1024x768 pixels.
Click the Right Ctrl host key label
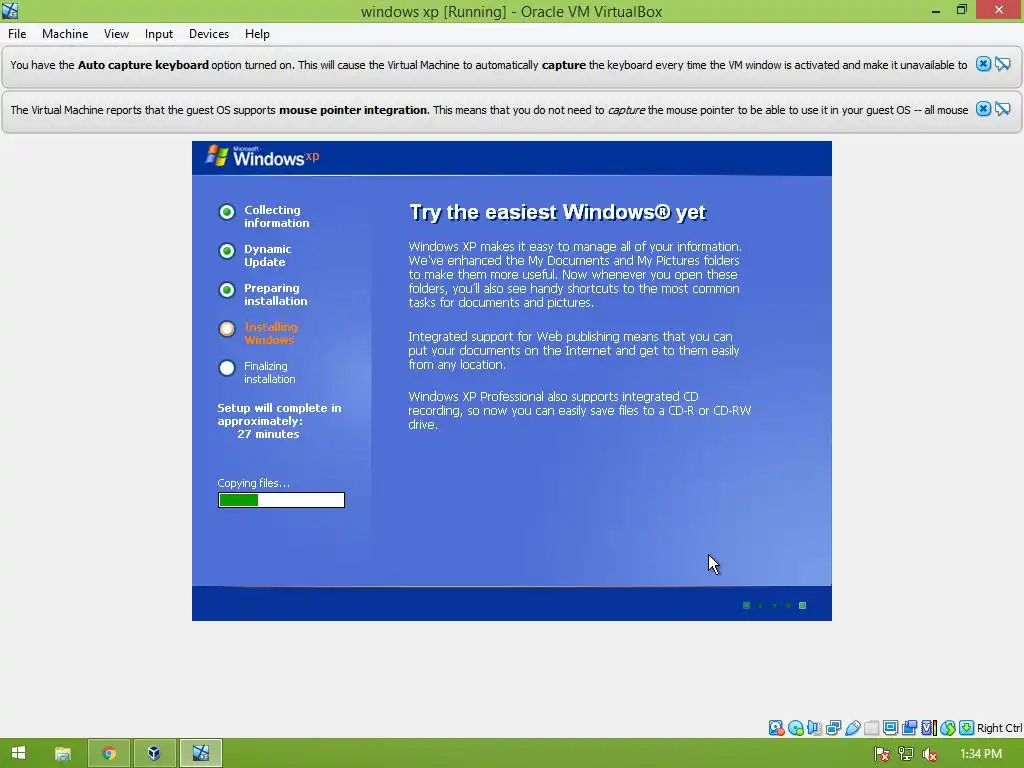999,728
